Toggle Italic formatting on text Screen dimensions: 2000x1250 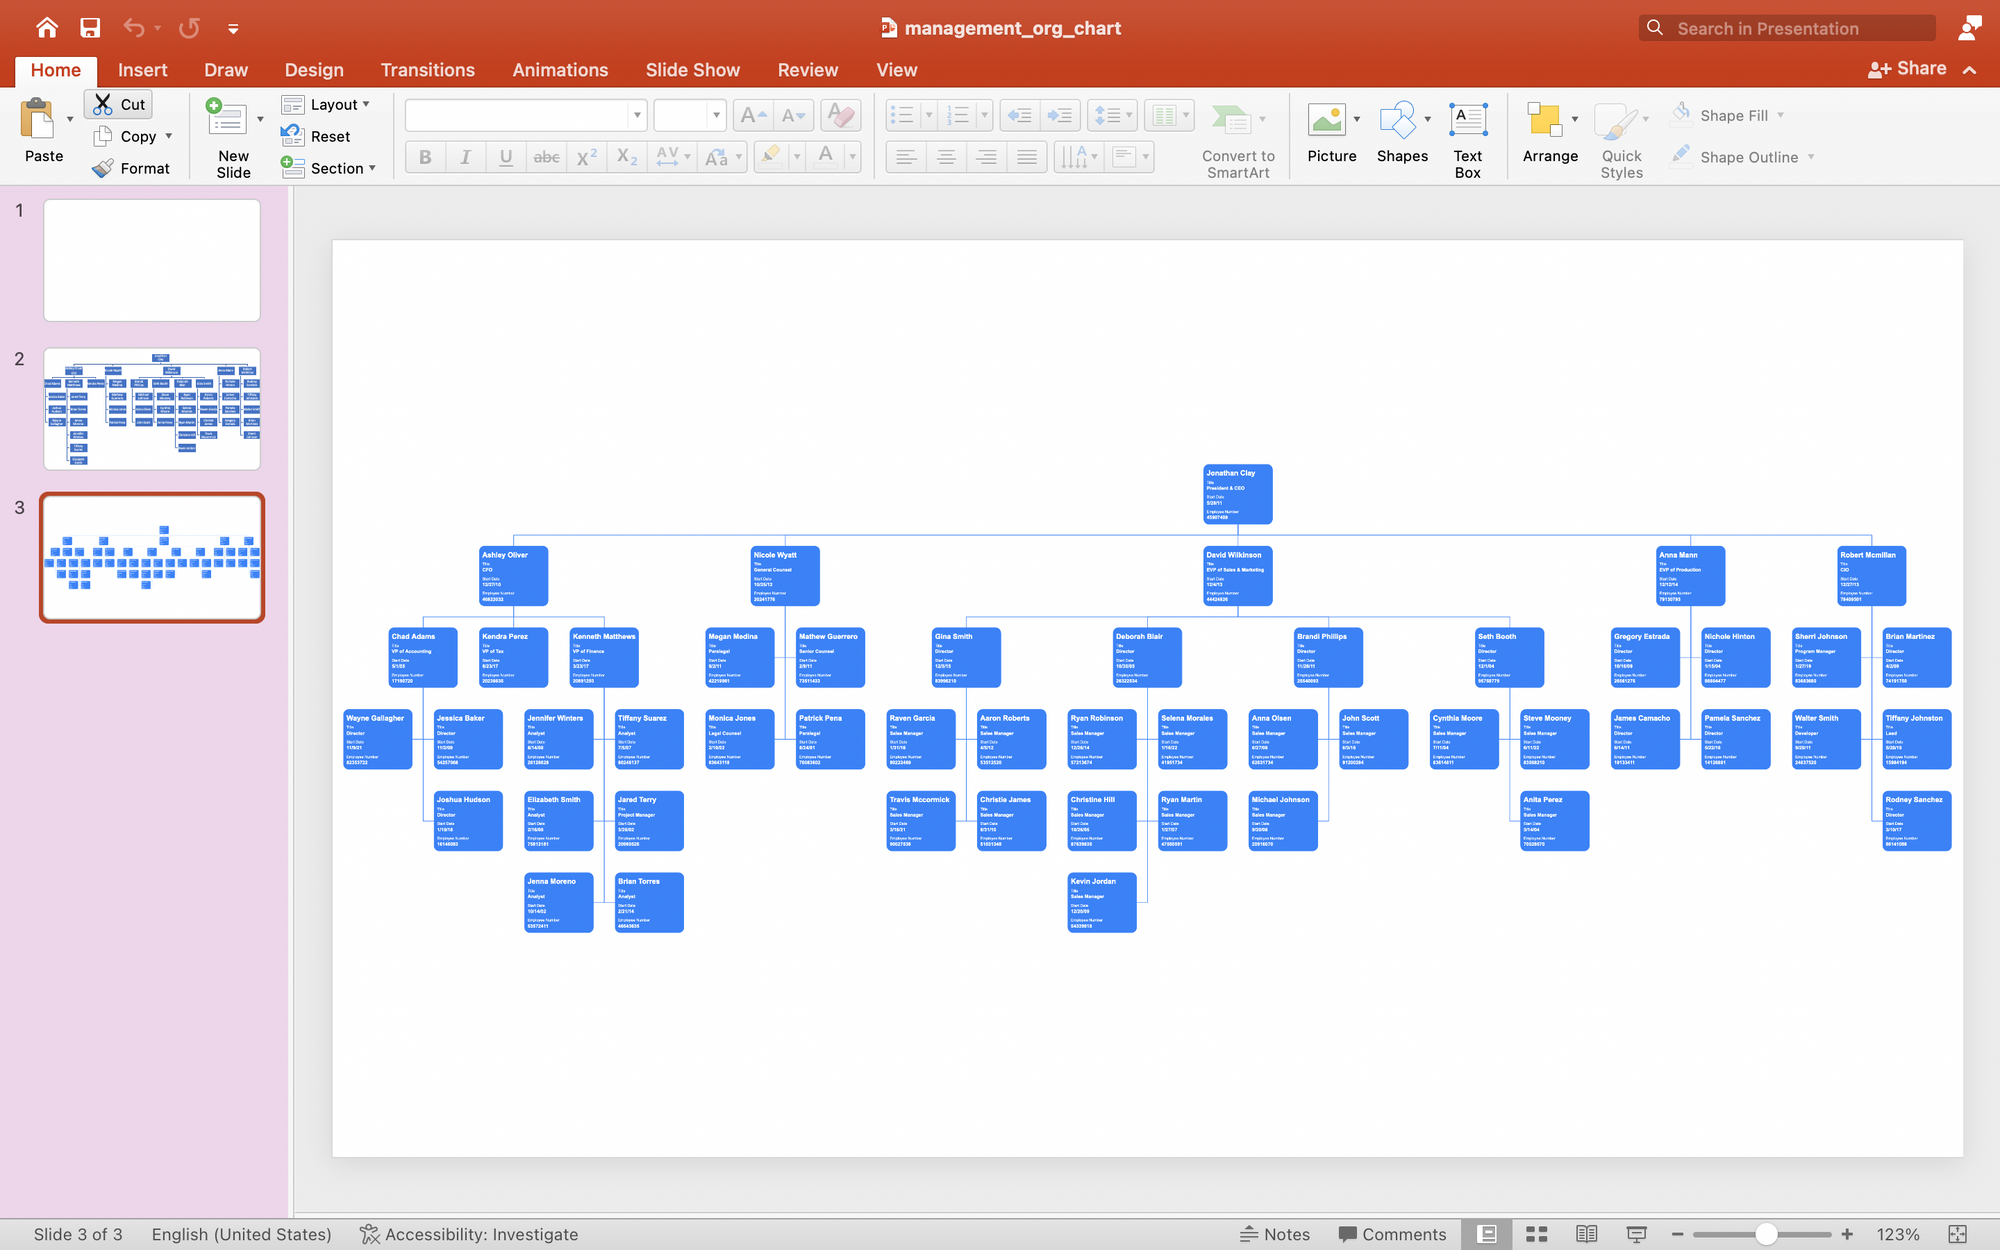click(465, 156)
